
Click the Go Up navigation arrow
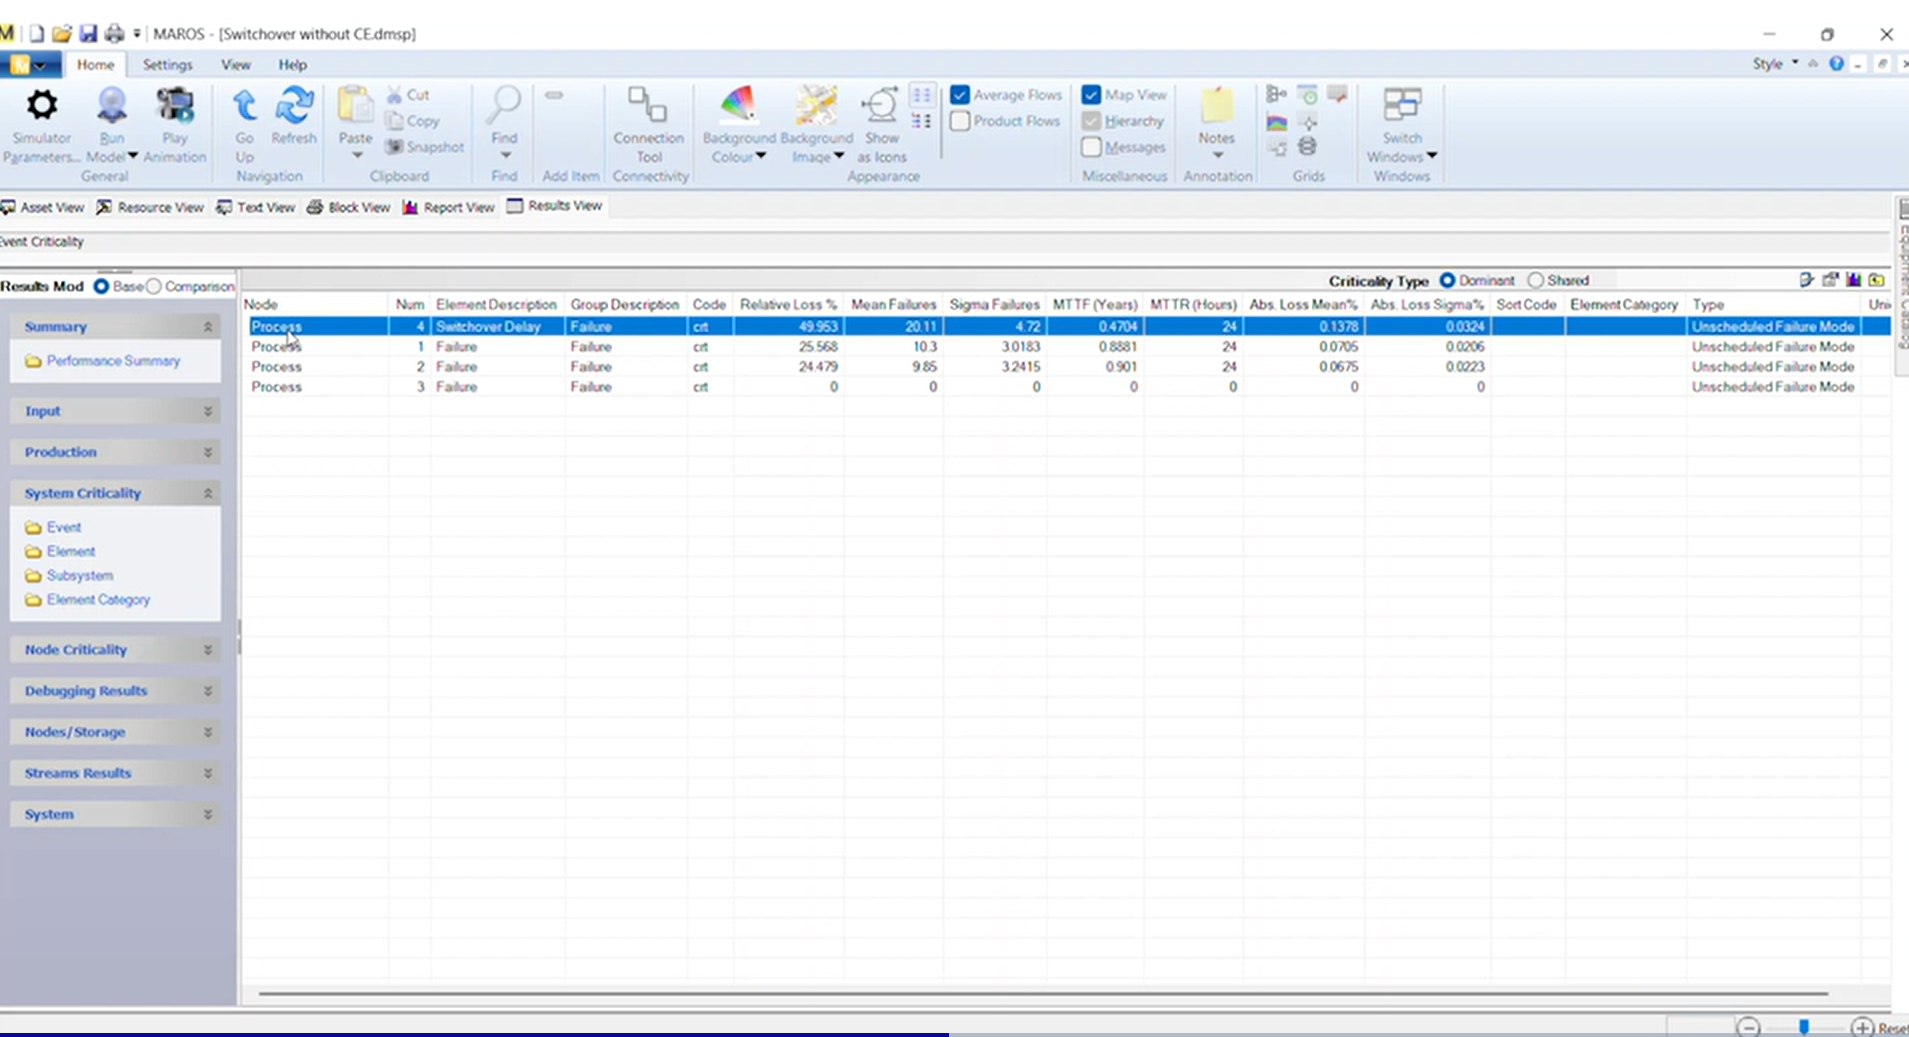coord(244,105)
